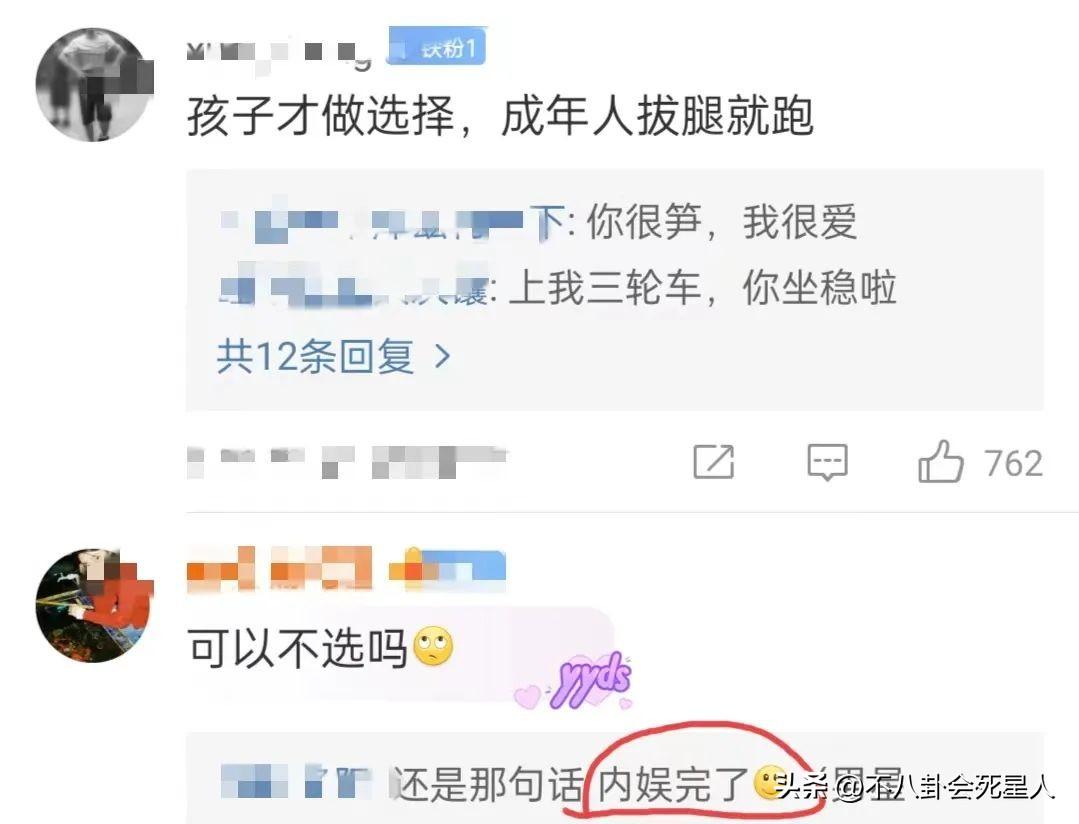The image size is (1079, 824).
Task: Click the circled reply 内娱完了
Action: point(673,785)
